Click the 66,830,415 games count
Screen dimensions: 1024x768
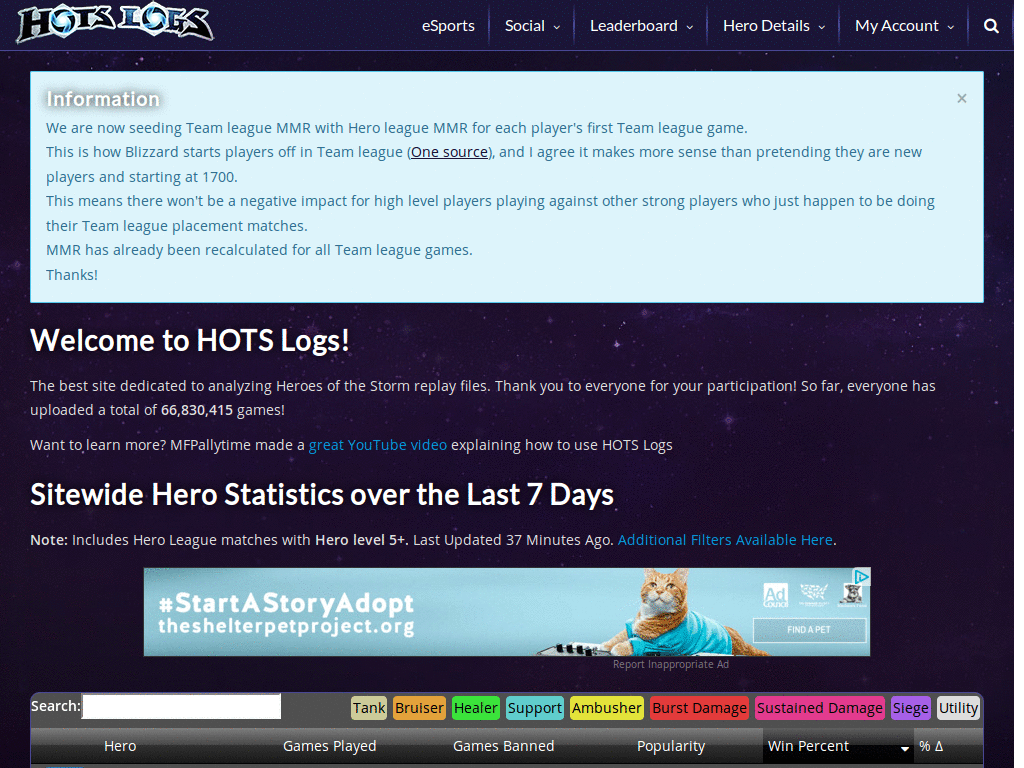197,410
